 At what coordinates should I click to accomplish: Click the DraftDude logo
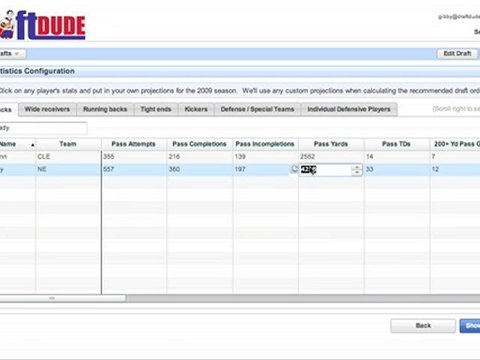43,26
